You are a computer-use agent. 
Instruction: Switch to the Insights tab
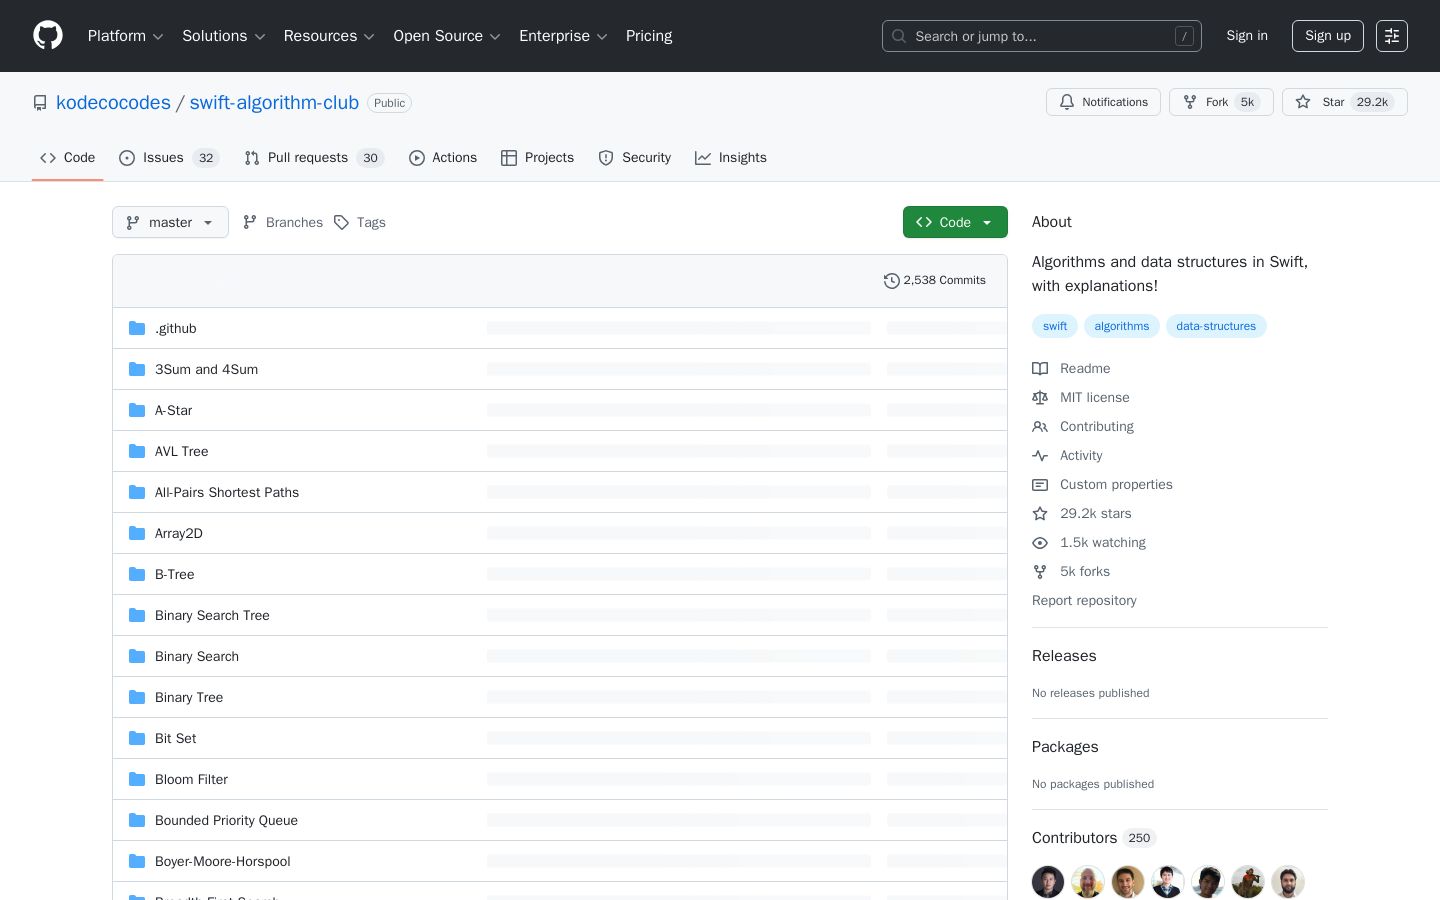(x=731, y=158)
